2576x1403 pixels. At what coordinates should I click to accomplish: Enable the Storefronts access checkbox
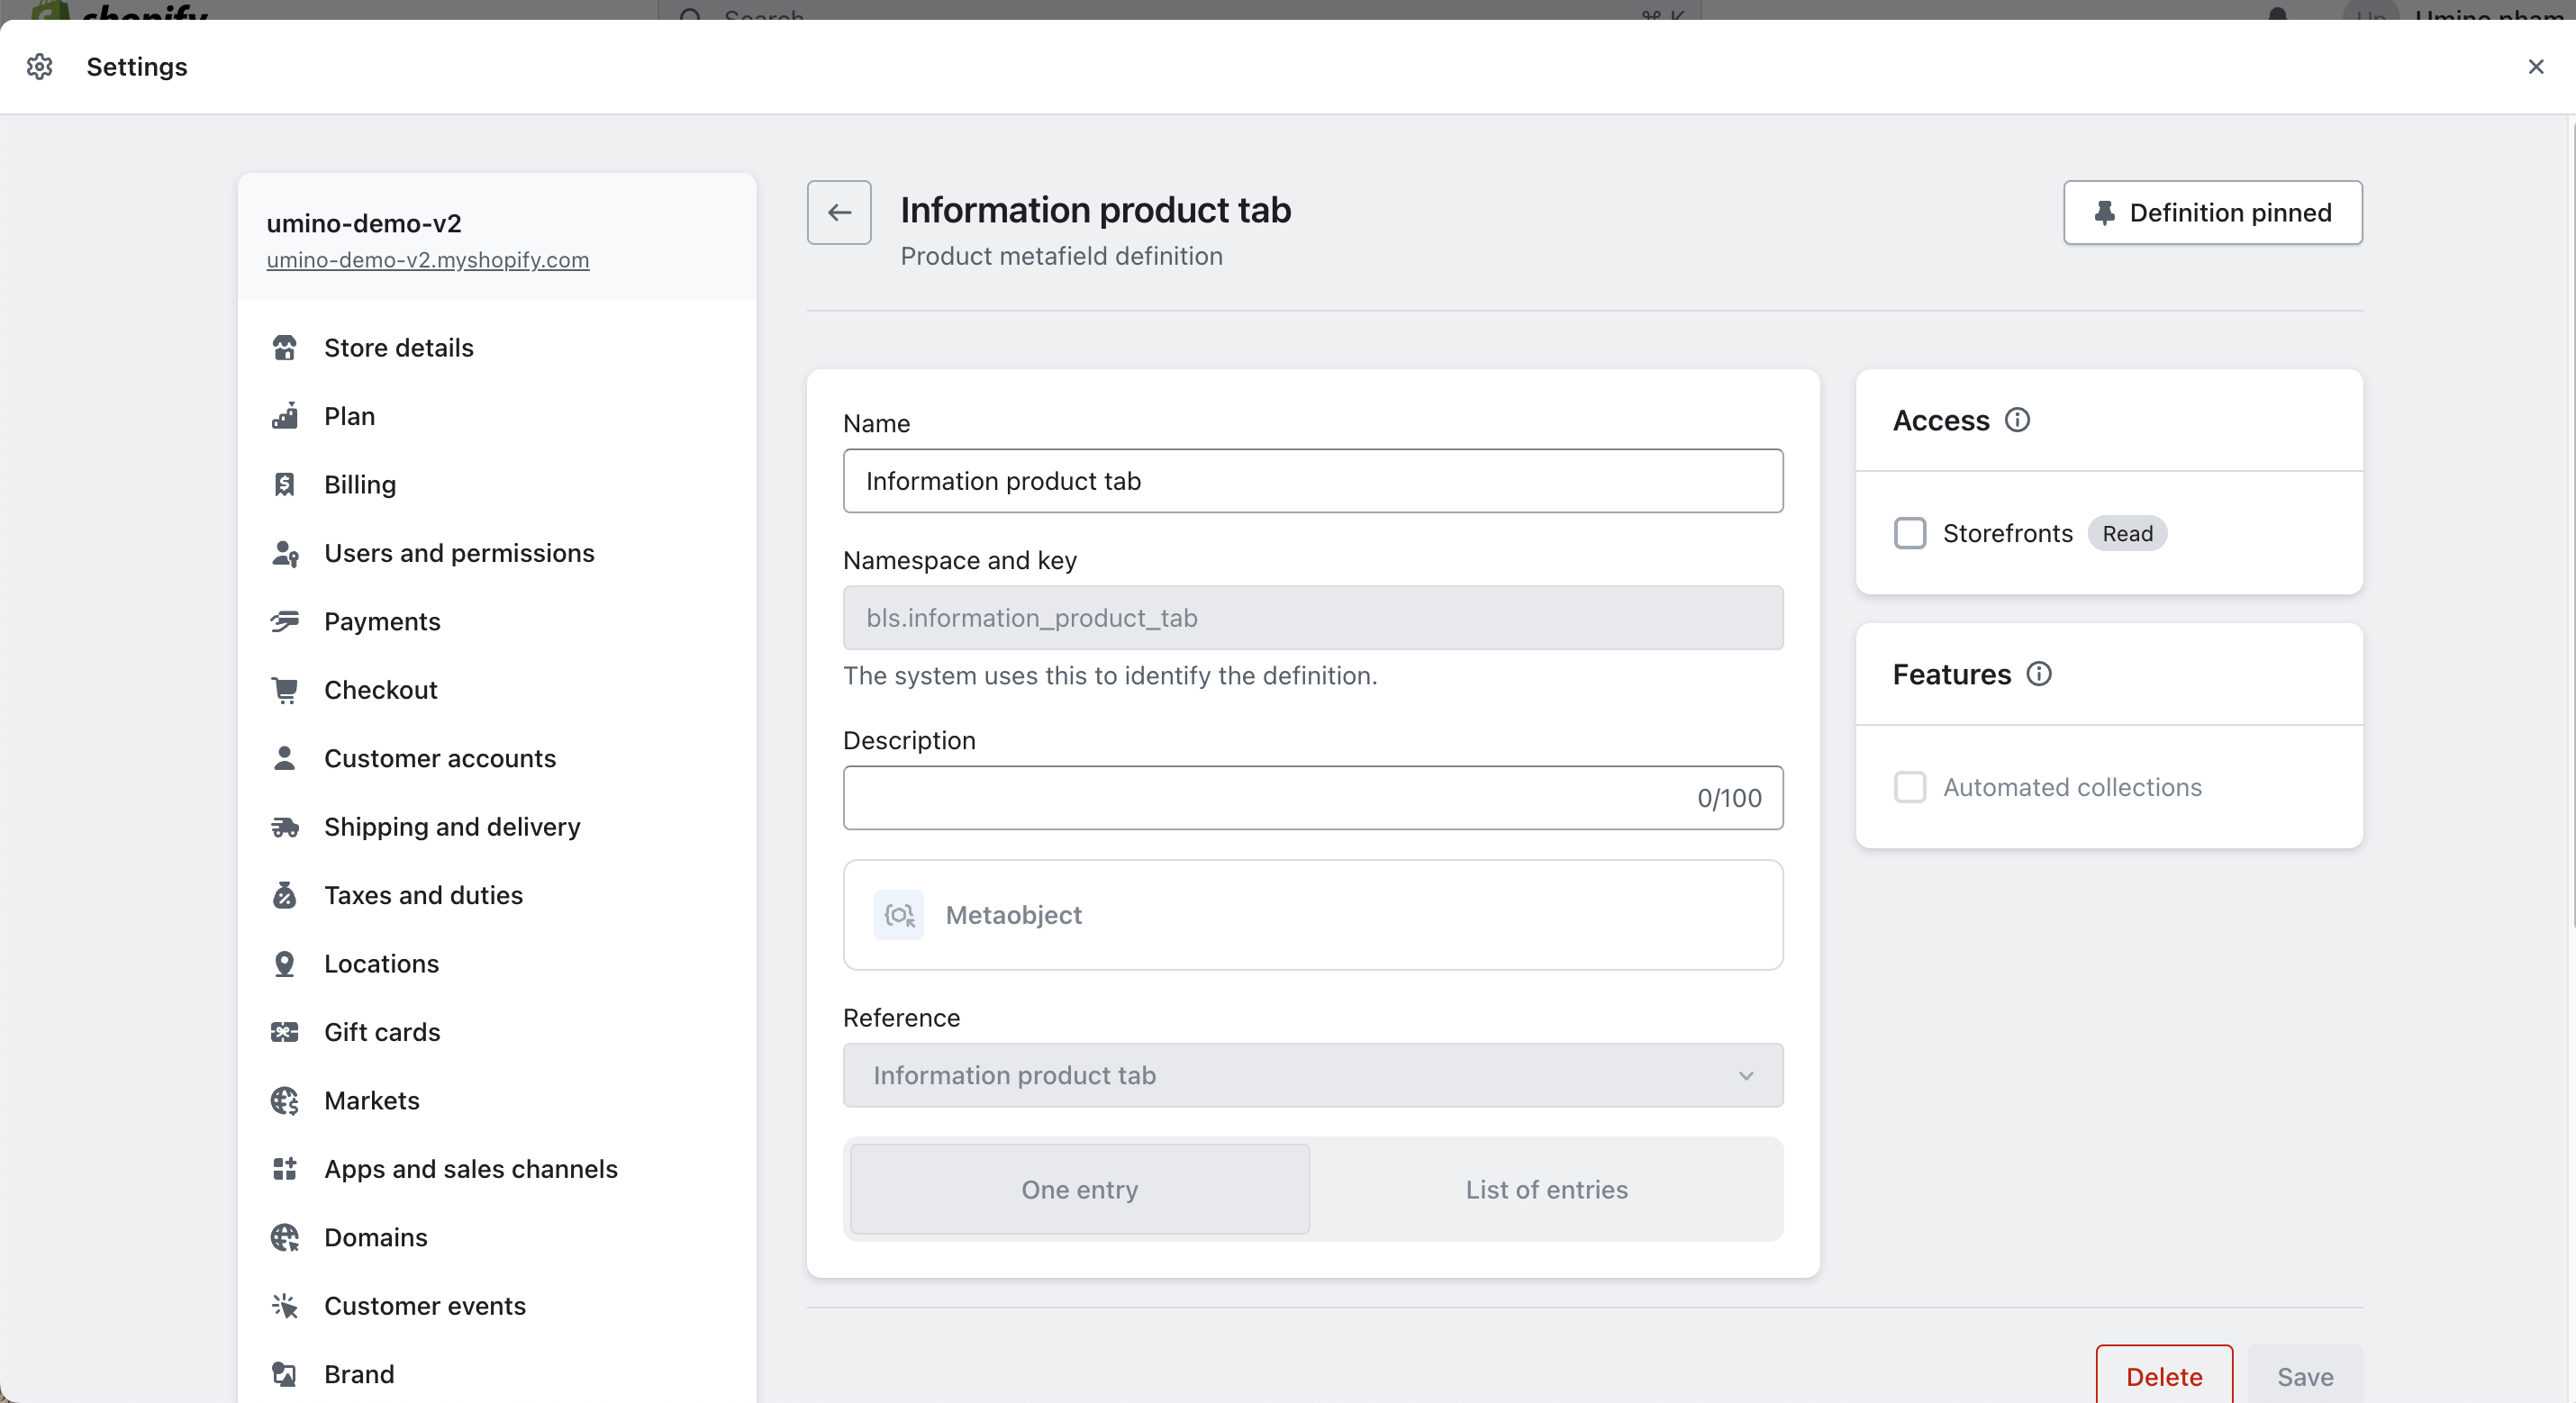coord(1909,533)
